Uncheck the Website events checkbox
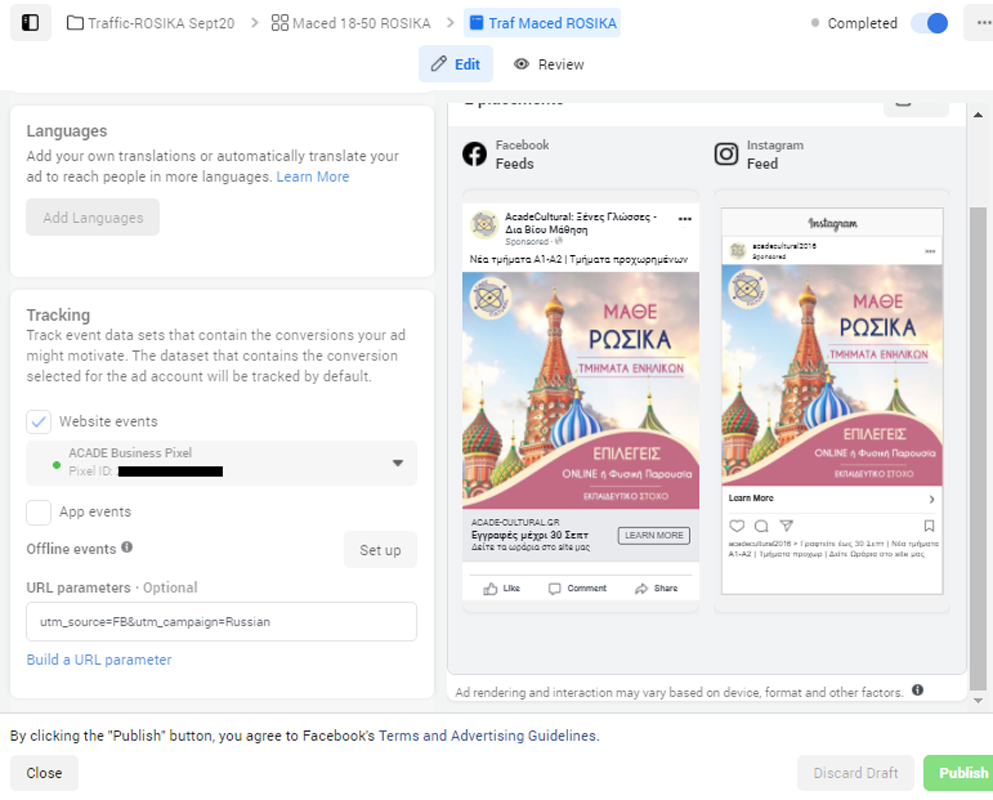993x800 pixels. coord(39,422)
